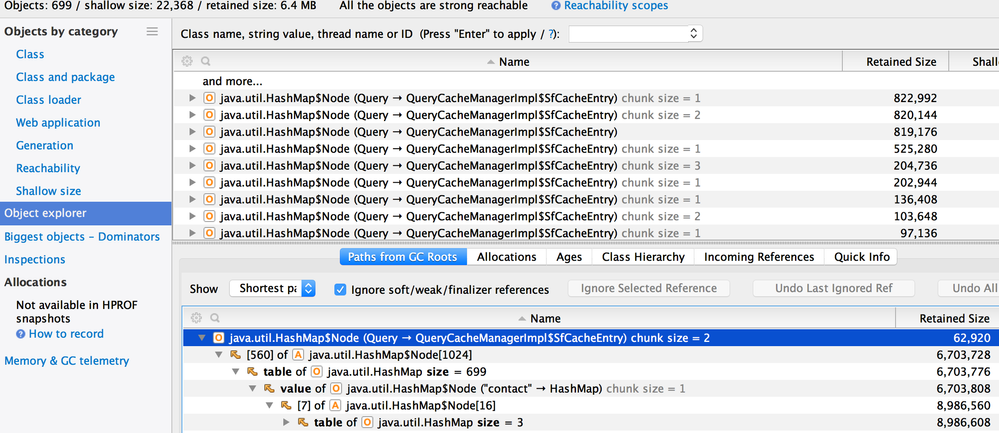Expand the row with retained size 97,136
Screen dimensions: 999x433
pos(193,233)
